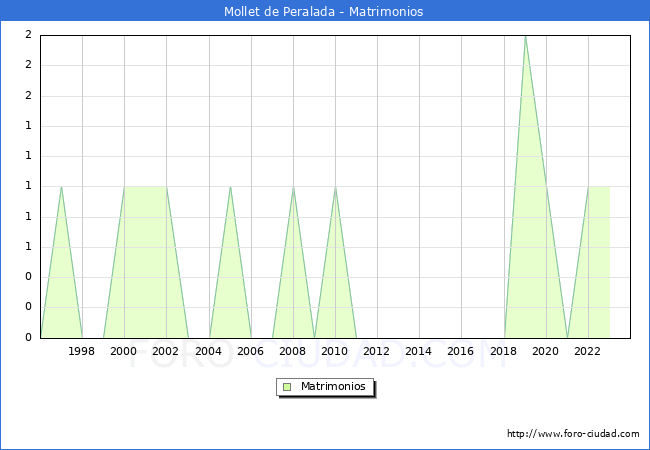
Task: Click the 2019 peak of the chart
Action: 525,37
